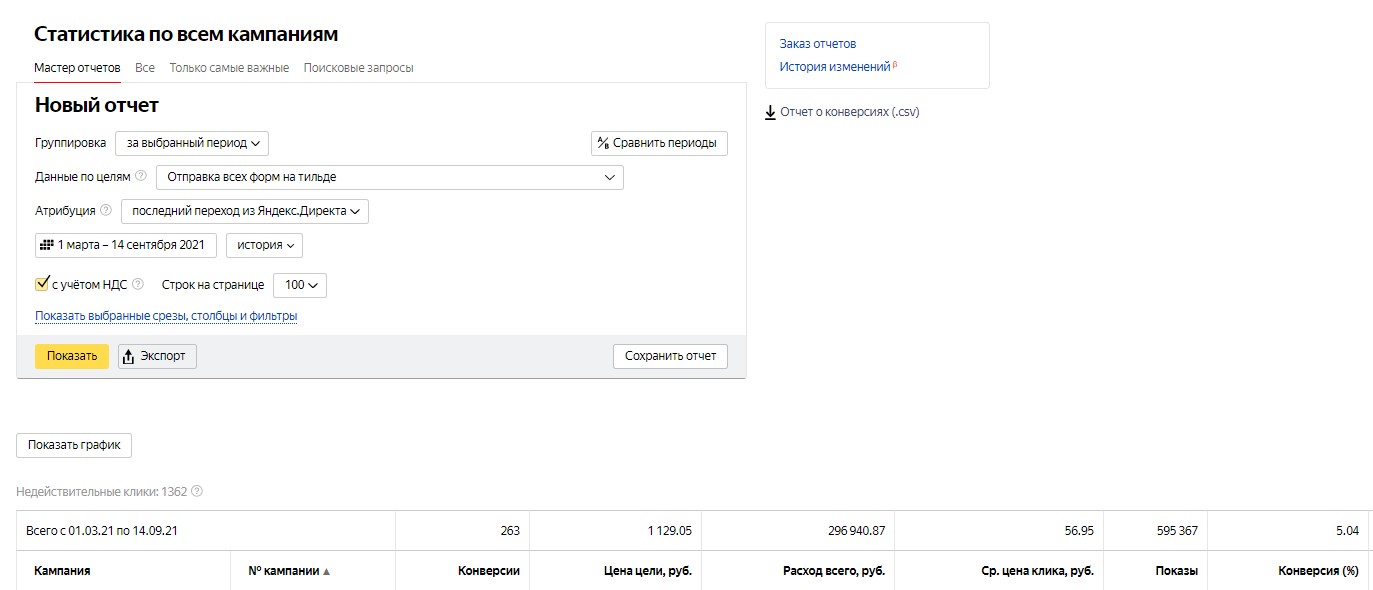Open the история dropdown
Screen dimensions: 1373x590
tap(264, 245)
